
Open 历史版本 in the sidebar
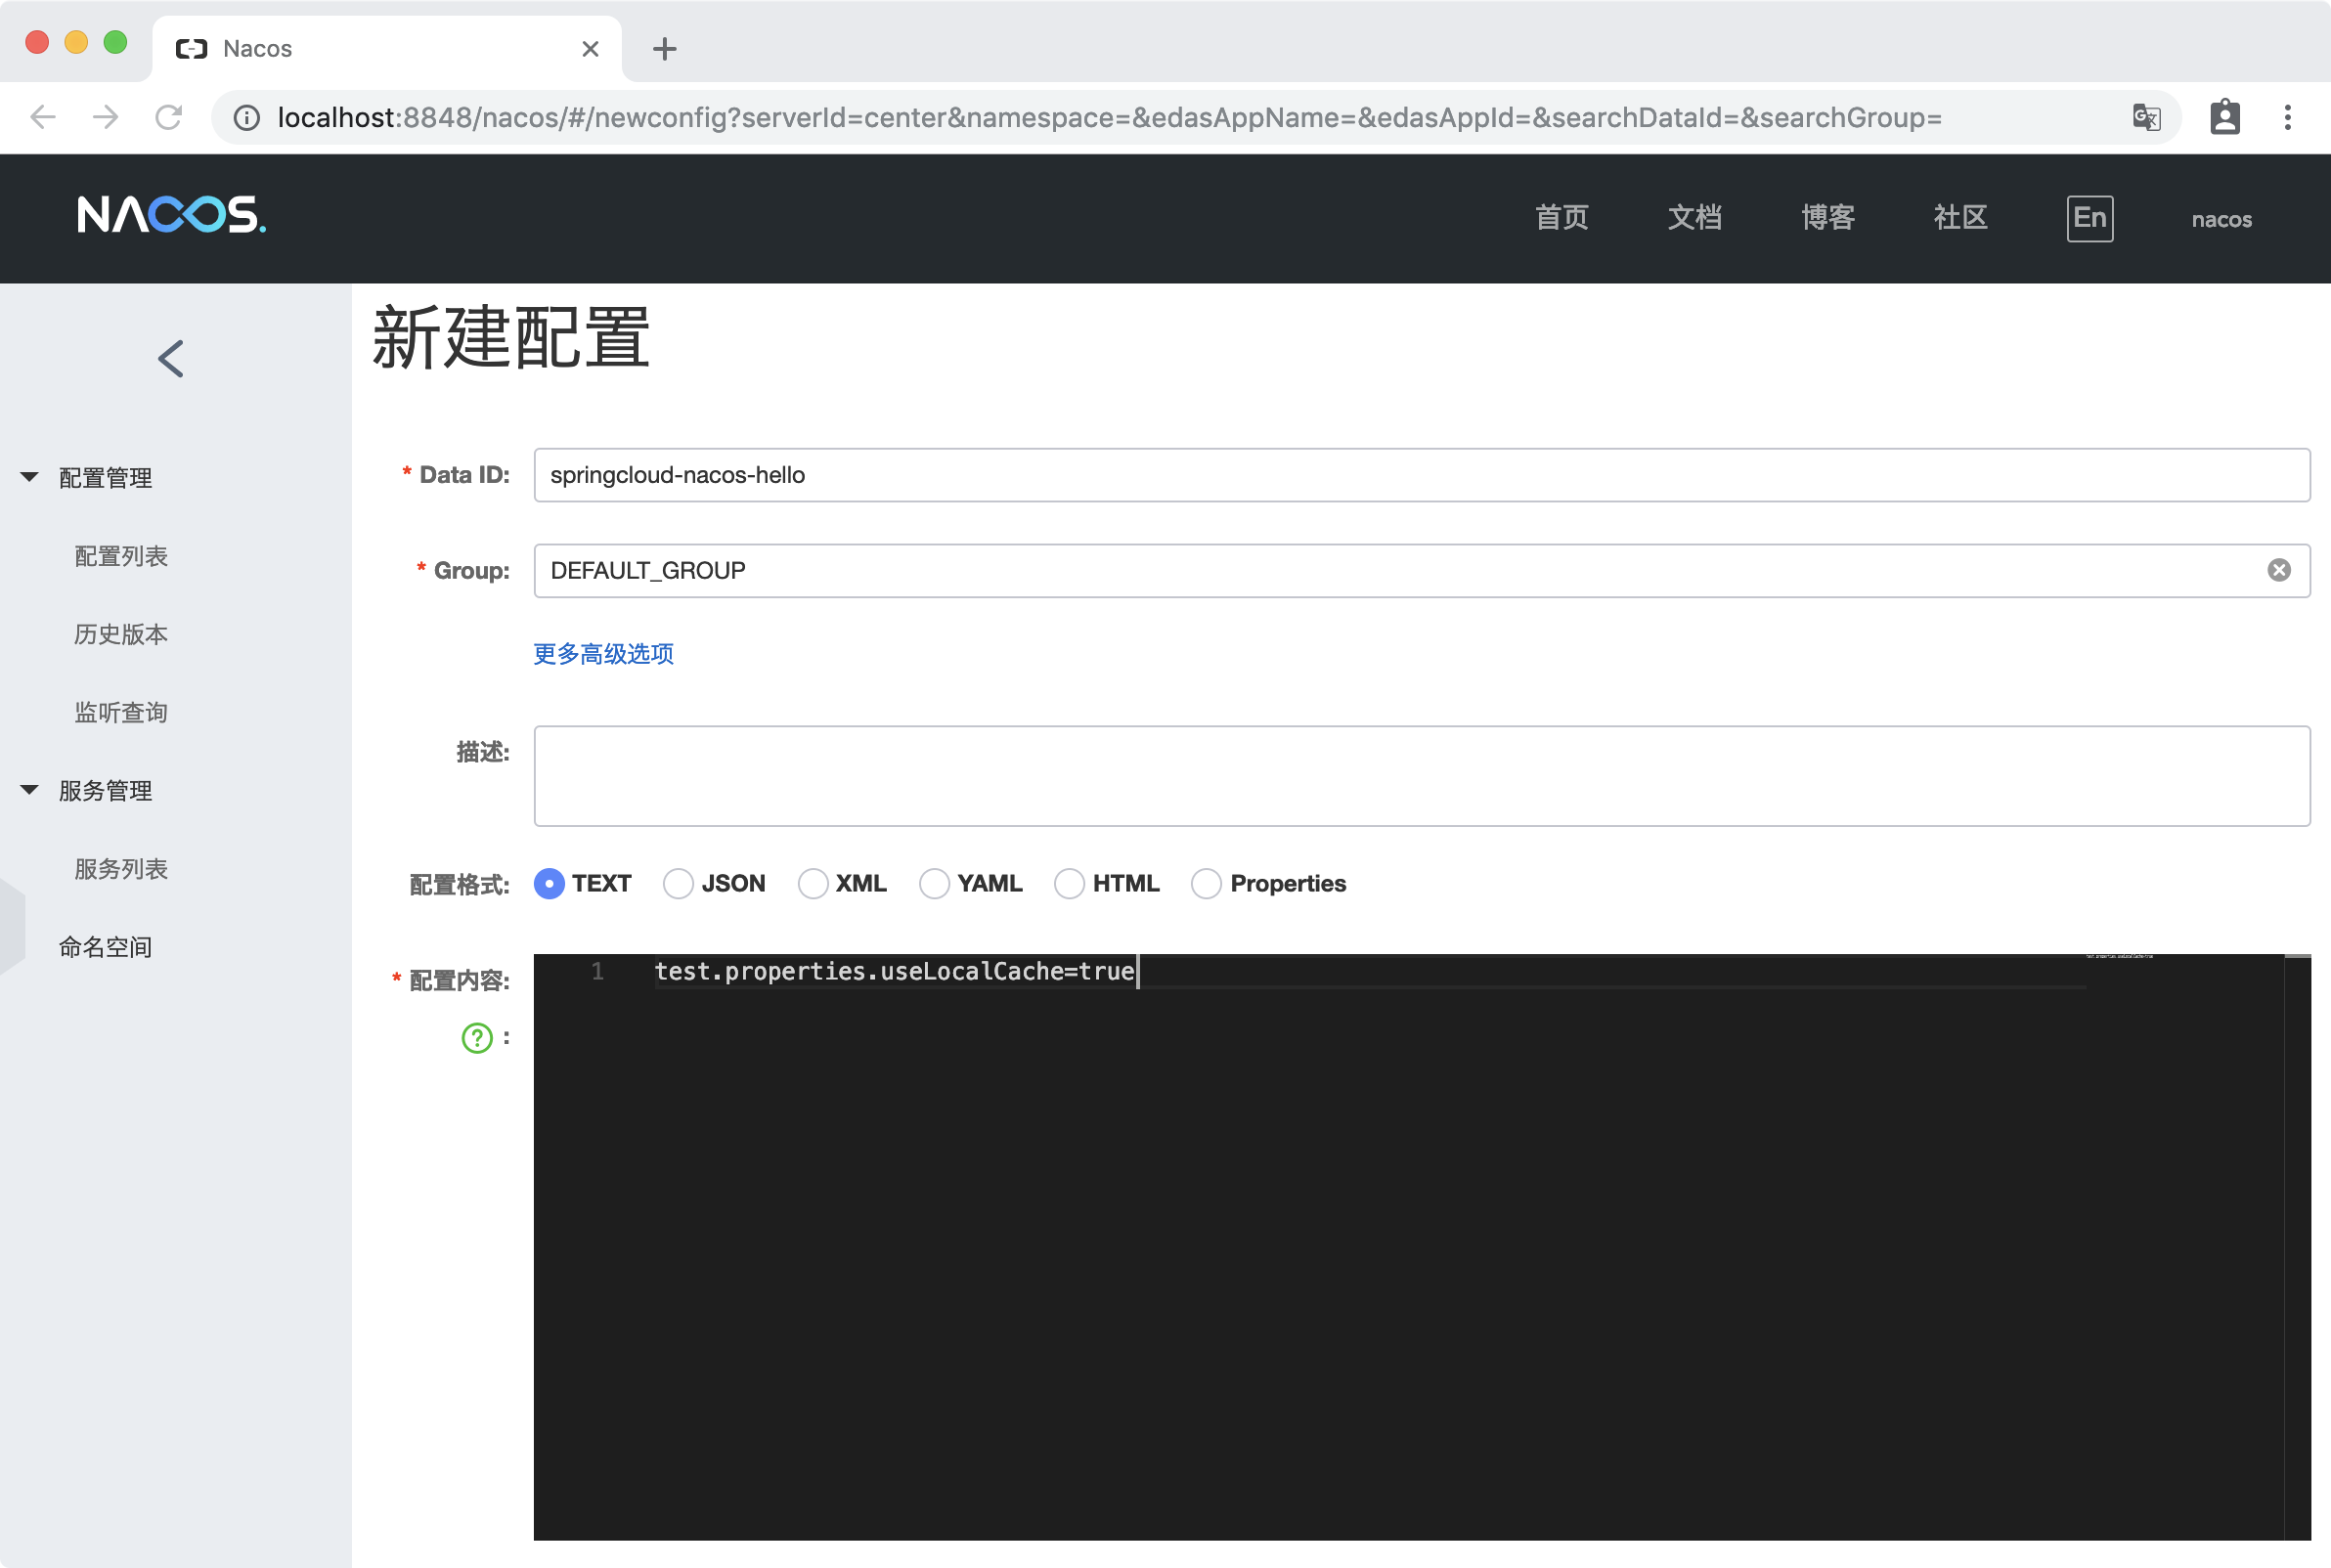(121, 634)
